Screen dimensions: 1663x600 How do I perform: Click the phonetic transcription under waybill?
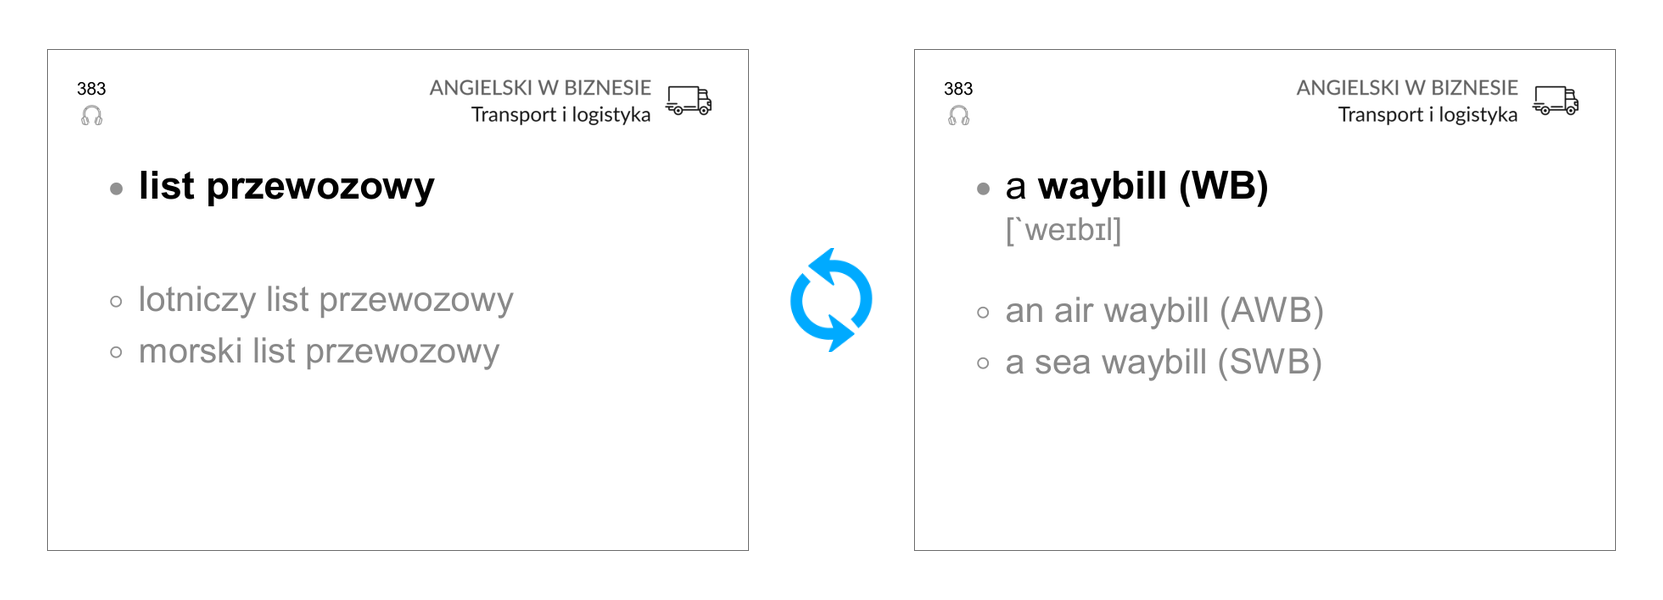point(1063,230)
